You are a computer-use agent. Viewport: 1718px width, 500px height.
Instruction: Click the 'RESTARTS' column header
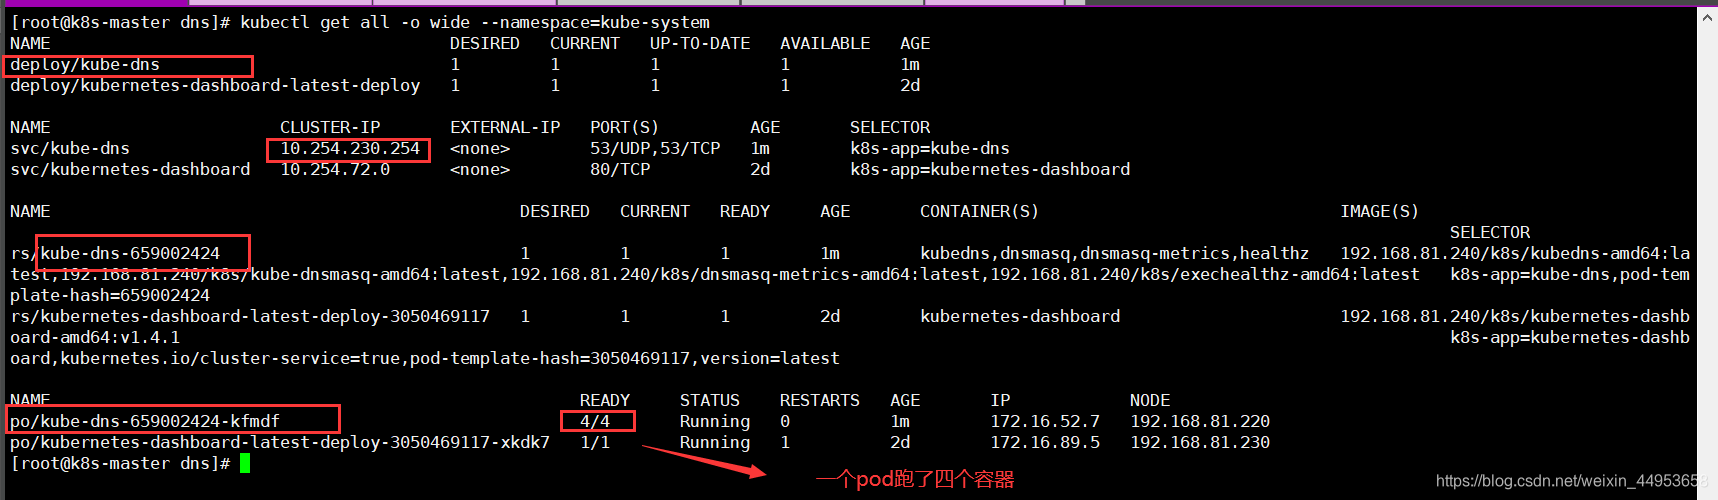click(820, 400)
